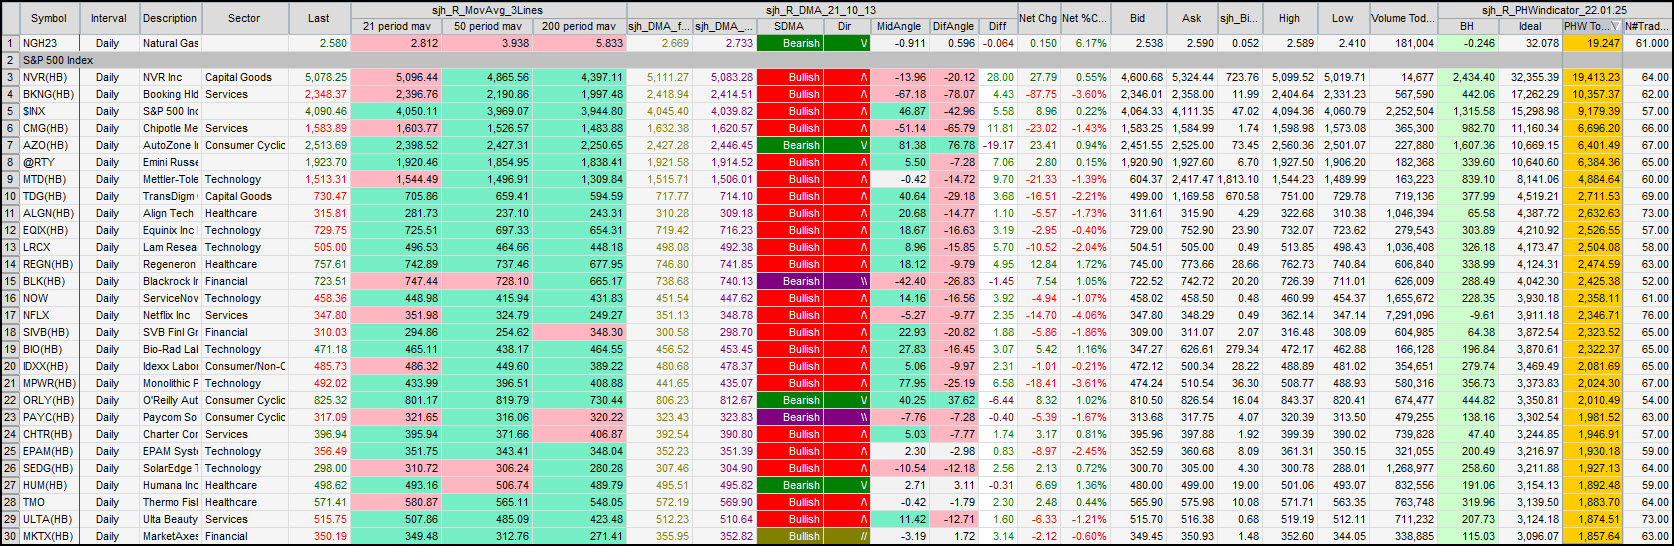The height and width of the screenshot is (546, 1674).
Task: Select row number 1 header
Action: (10, 43)
